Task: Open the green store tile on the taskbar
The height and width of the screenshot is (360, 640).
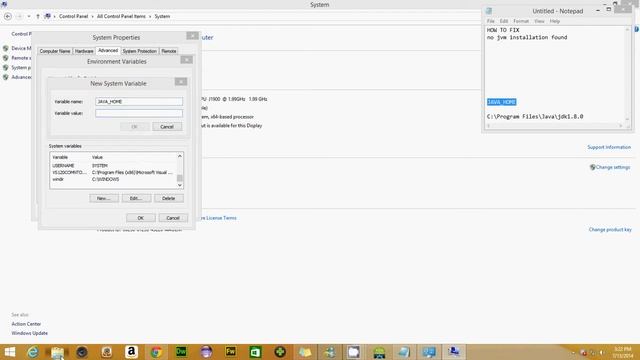Action: (x=256, y=352)
